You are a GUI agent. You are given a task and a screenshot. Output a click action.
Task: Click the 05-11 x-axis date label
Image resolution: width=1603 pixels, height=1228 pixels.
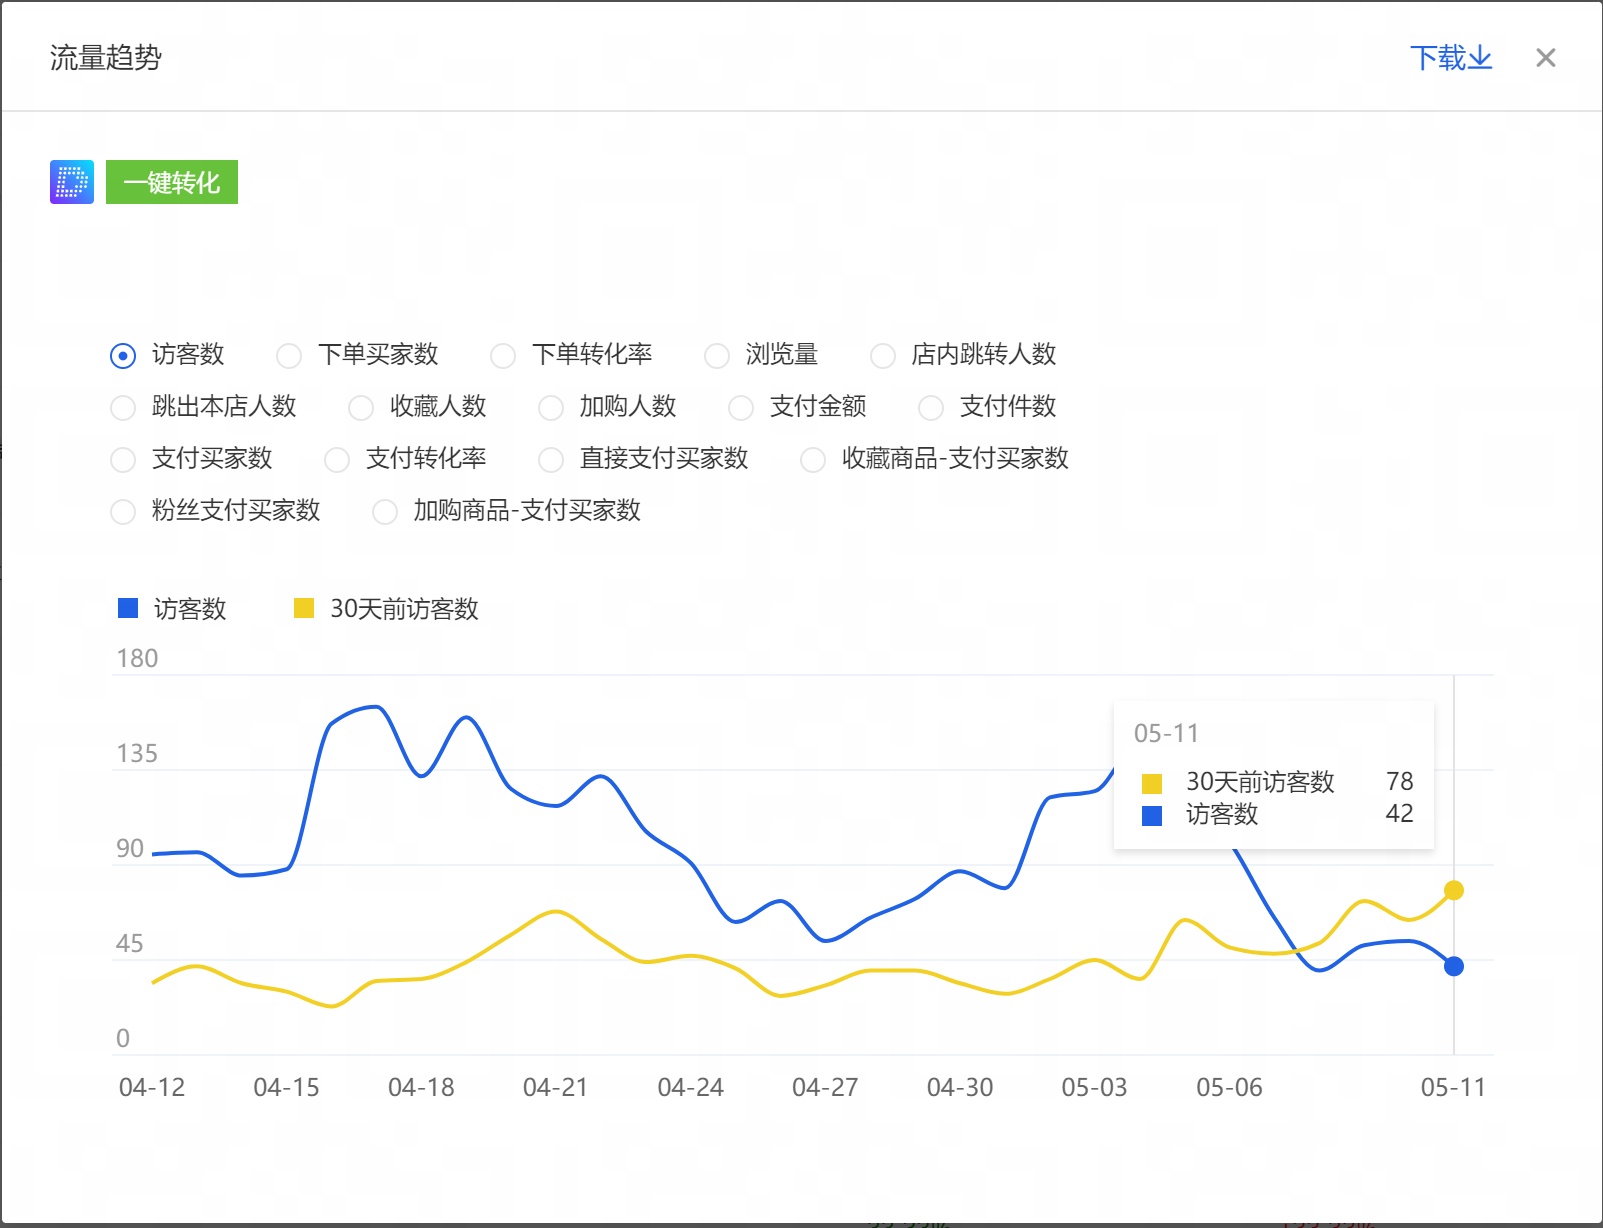click(1453, 1087)
